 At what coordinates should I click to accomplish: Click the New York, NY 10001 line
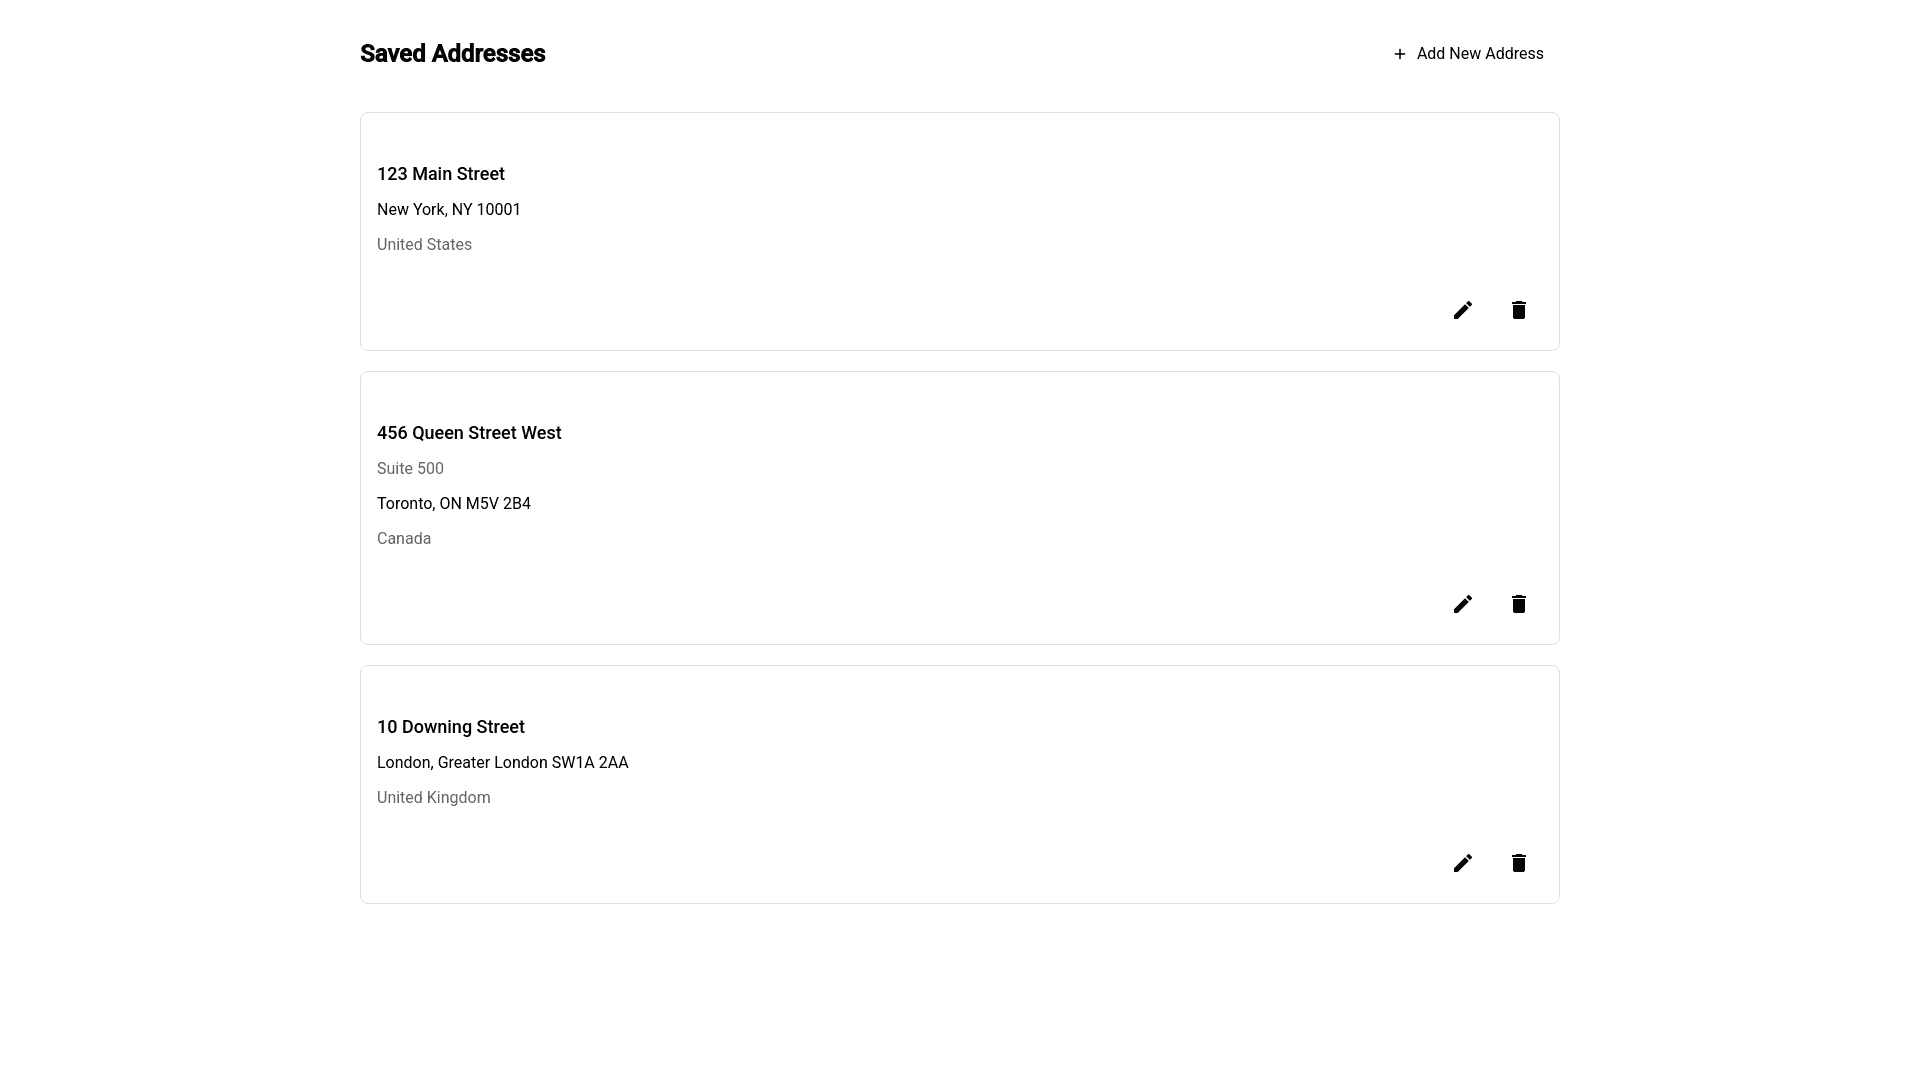click(x=448, y=210)
